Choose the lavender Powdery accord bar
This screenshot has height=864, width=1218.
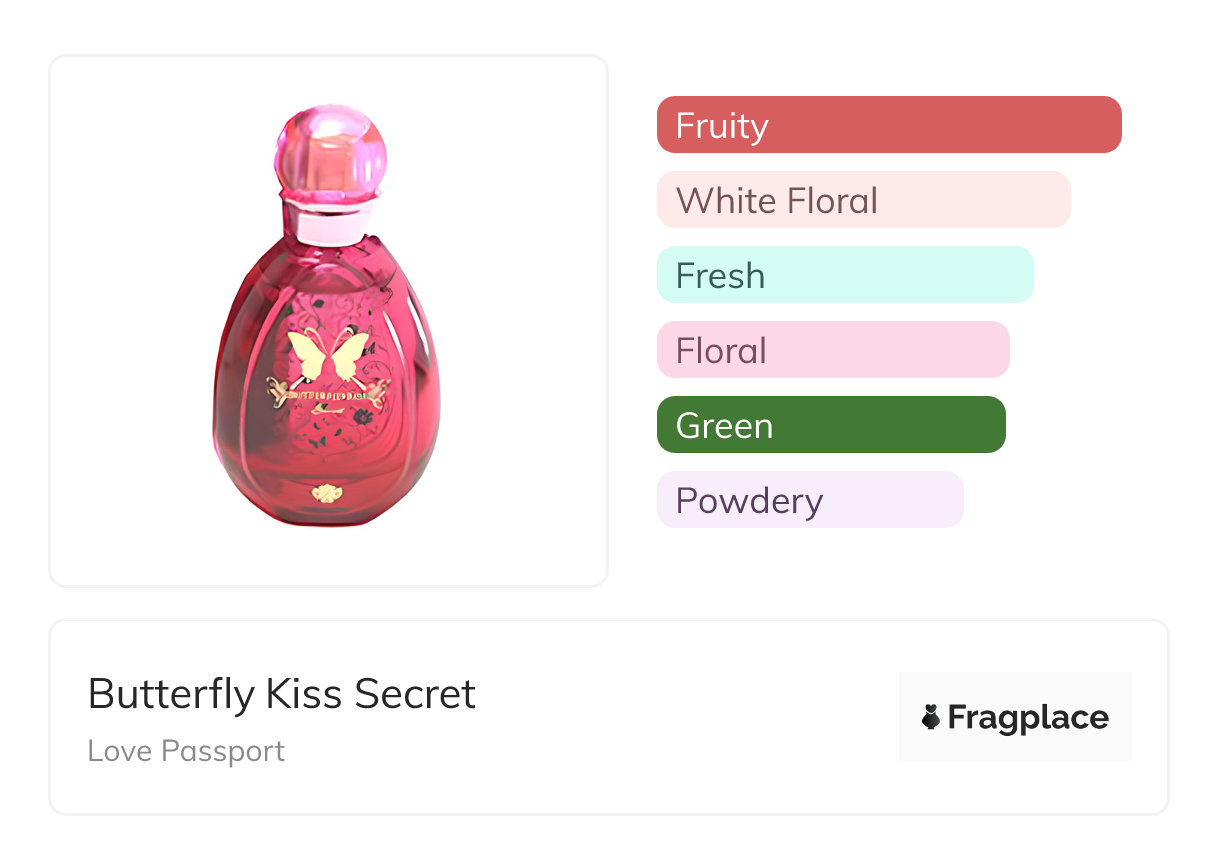[809, 500]
